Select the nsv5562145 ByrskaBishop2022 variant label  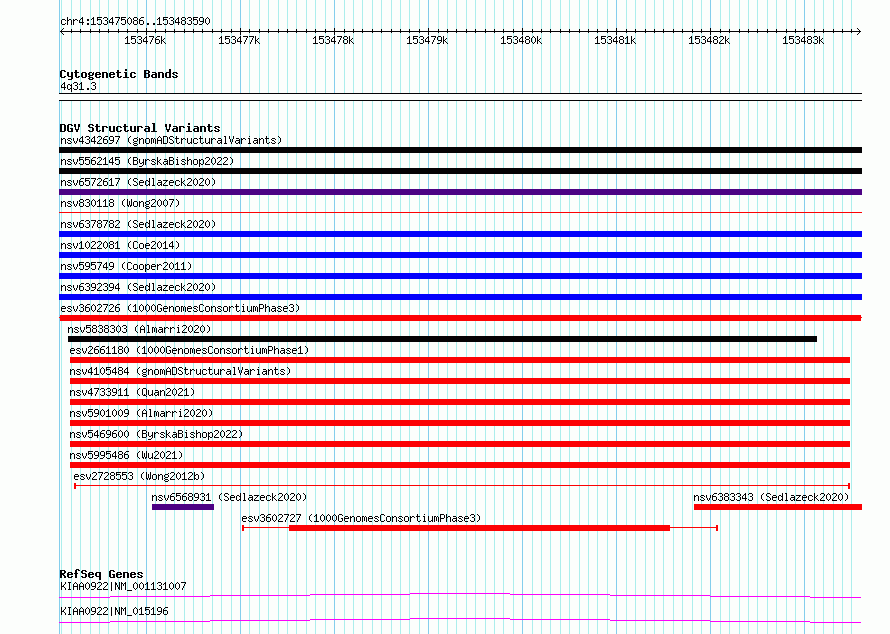pyautogui.click(x=147, y=161)
